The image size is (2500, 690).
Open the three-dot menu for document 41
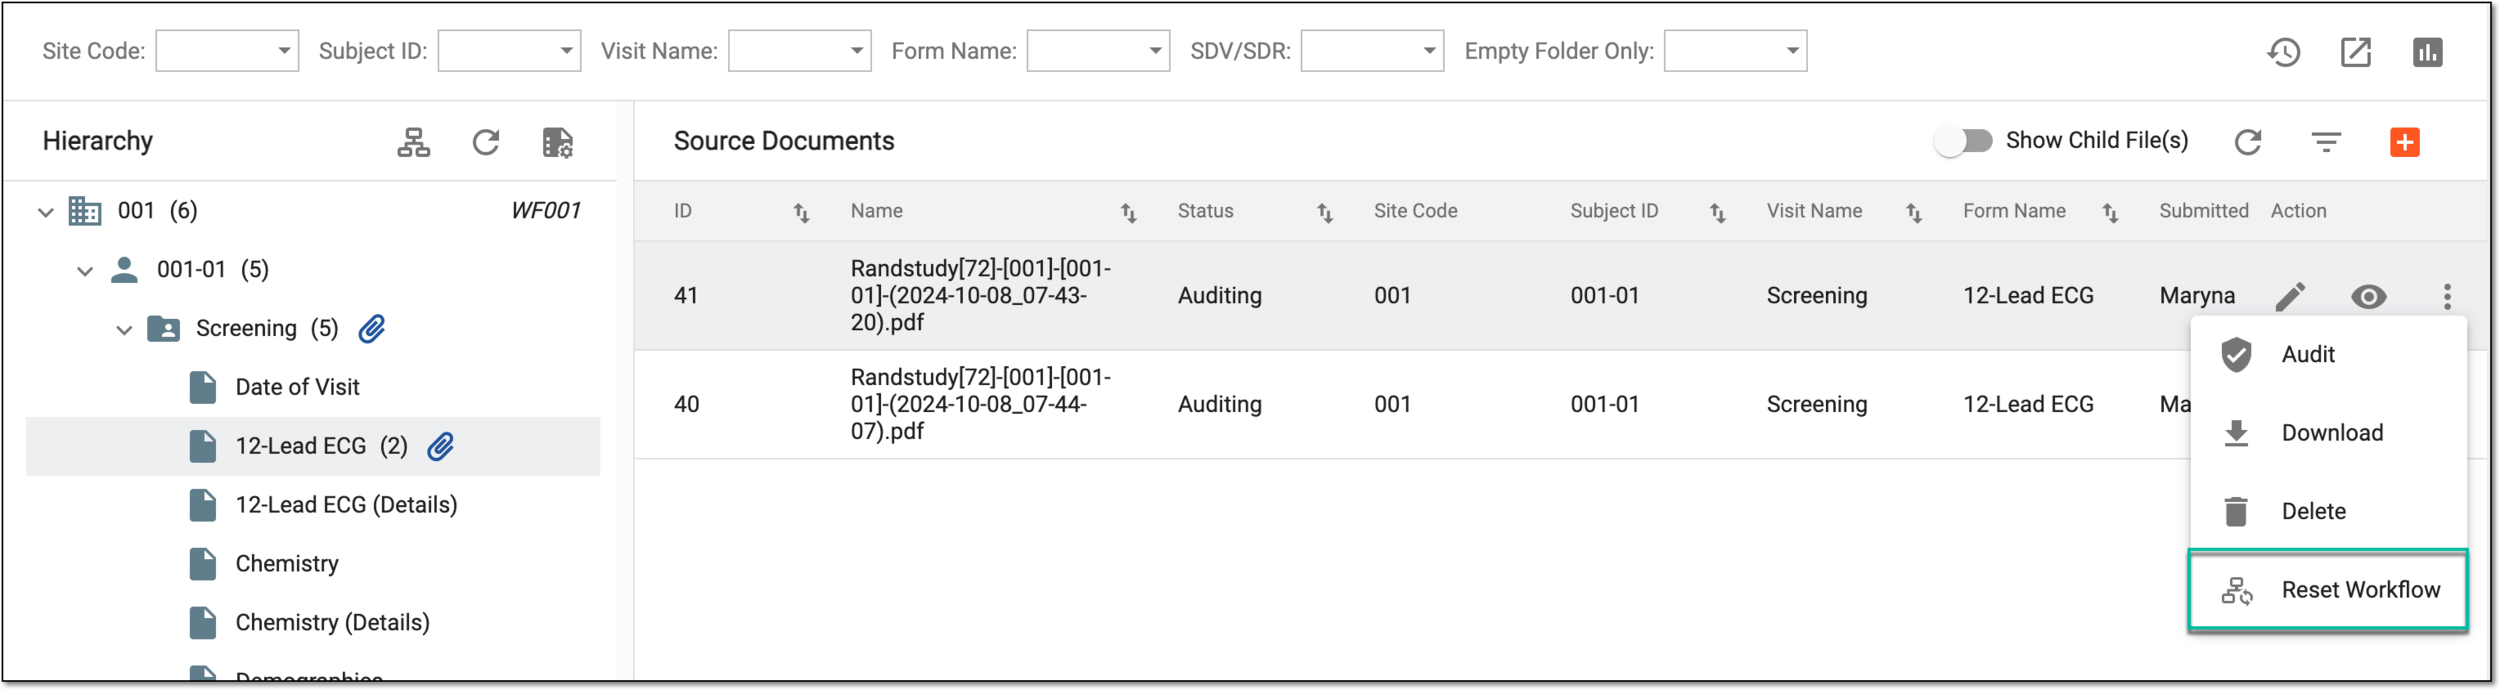click(2447, 296)
